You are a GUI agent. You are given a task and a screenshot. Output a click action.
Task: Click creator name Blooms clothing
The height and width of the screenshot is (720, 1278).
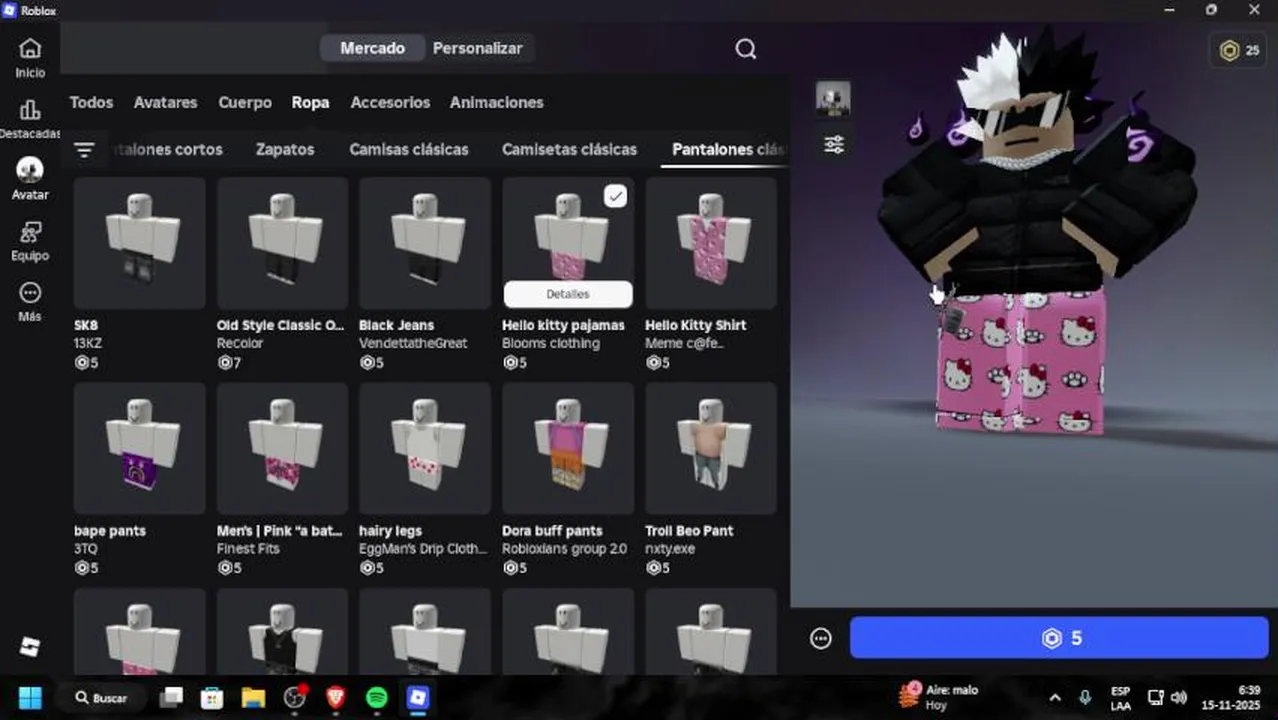click(x=551, y=343)
